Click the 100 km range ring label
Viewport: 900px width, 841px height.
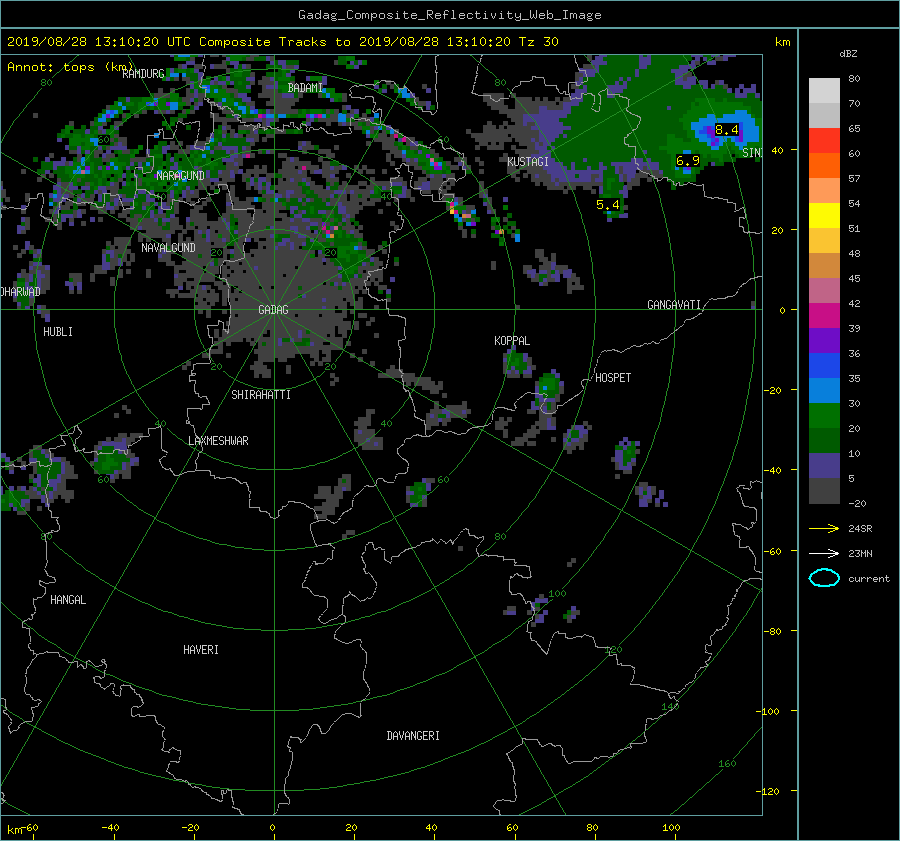pyautogui.click(x=557, y=594)
